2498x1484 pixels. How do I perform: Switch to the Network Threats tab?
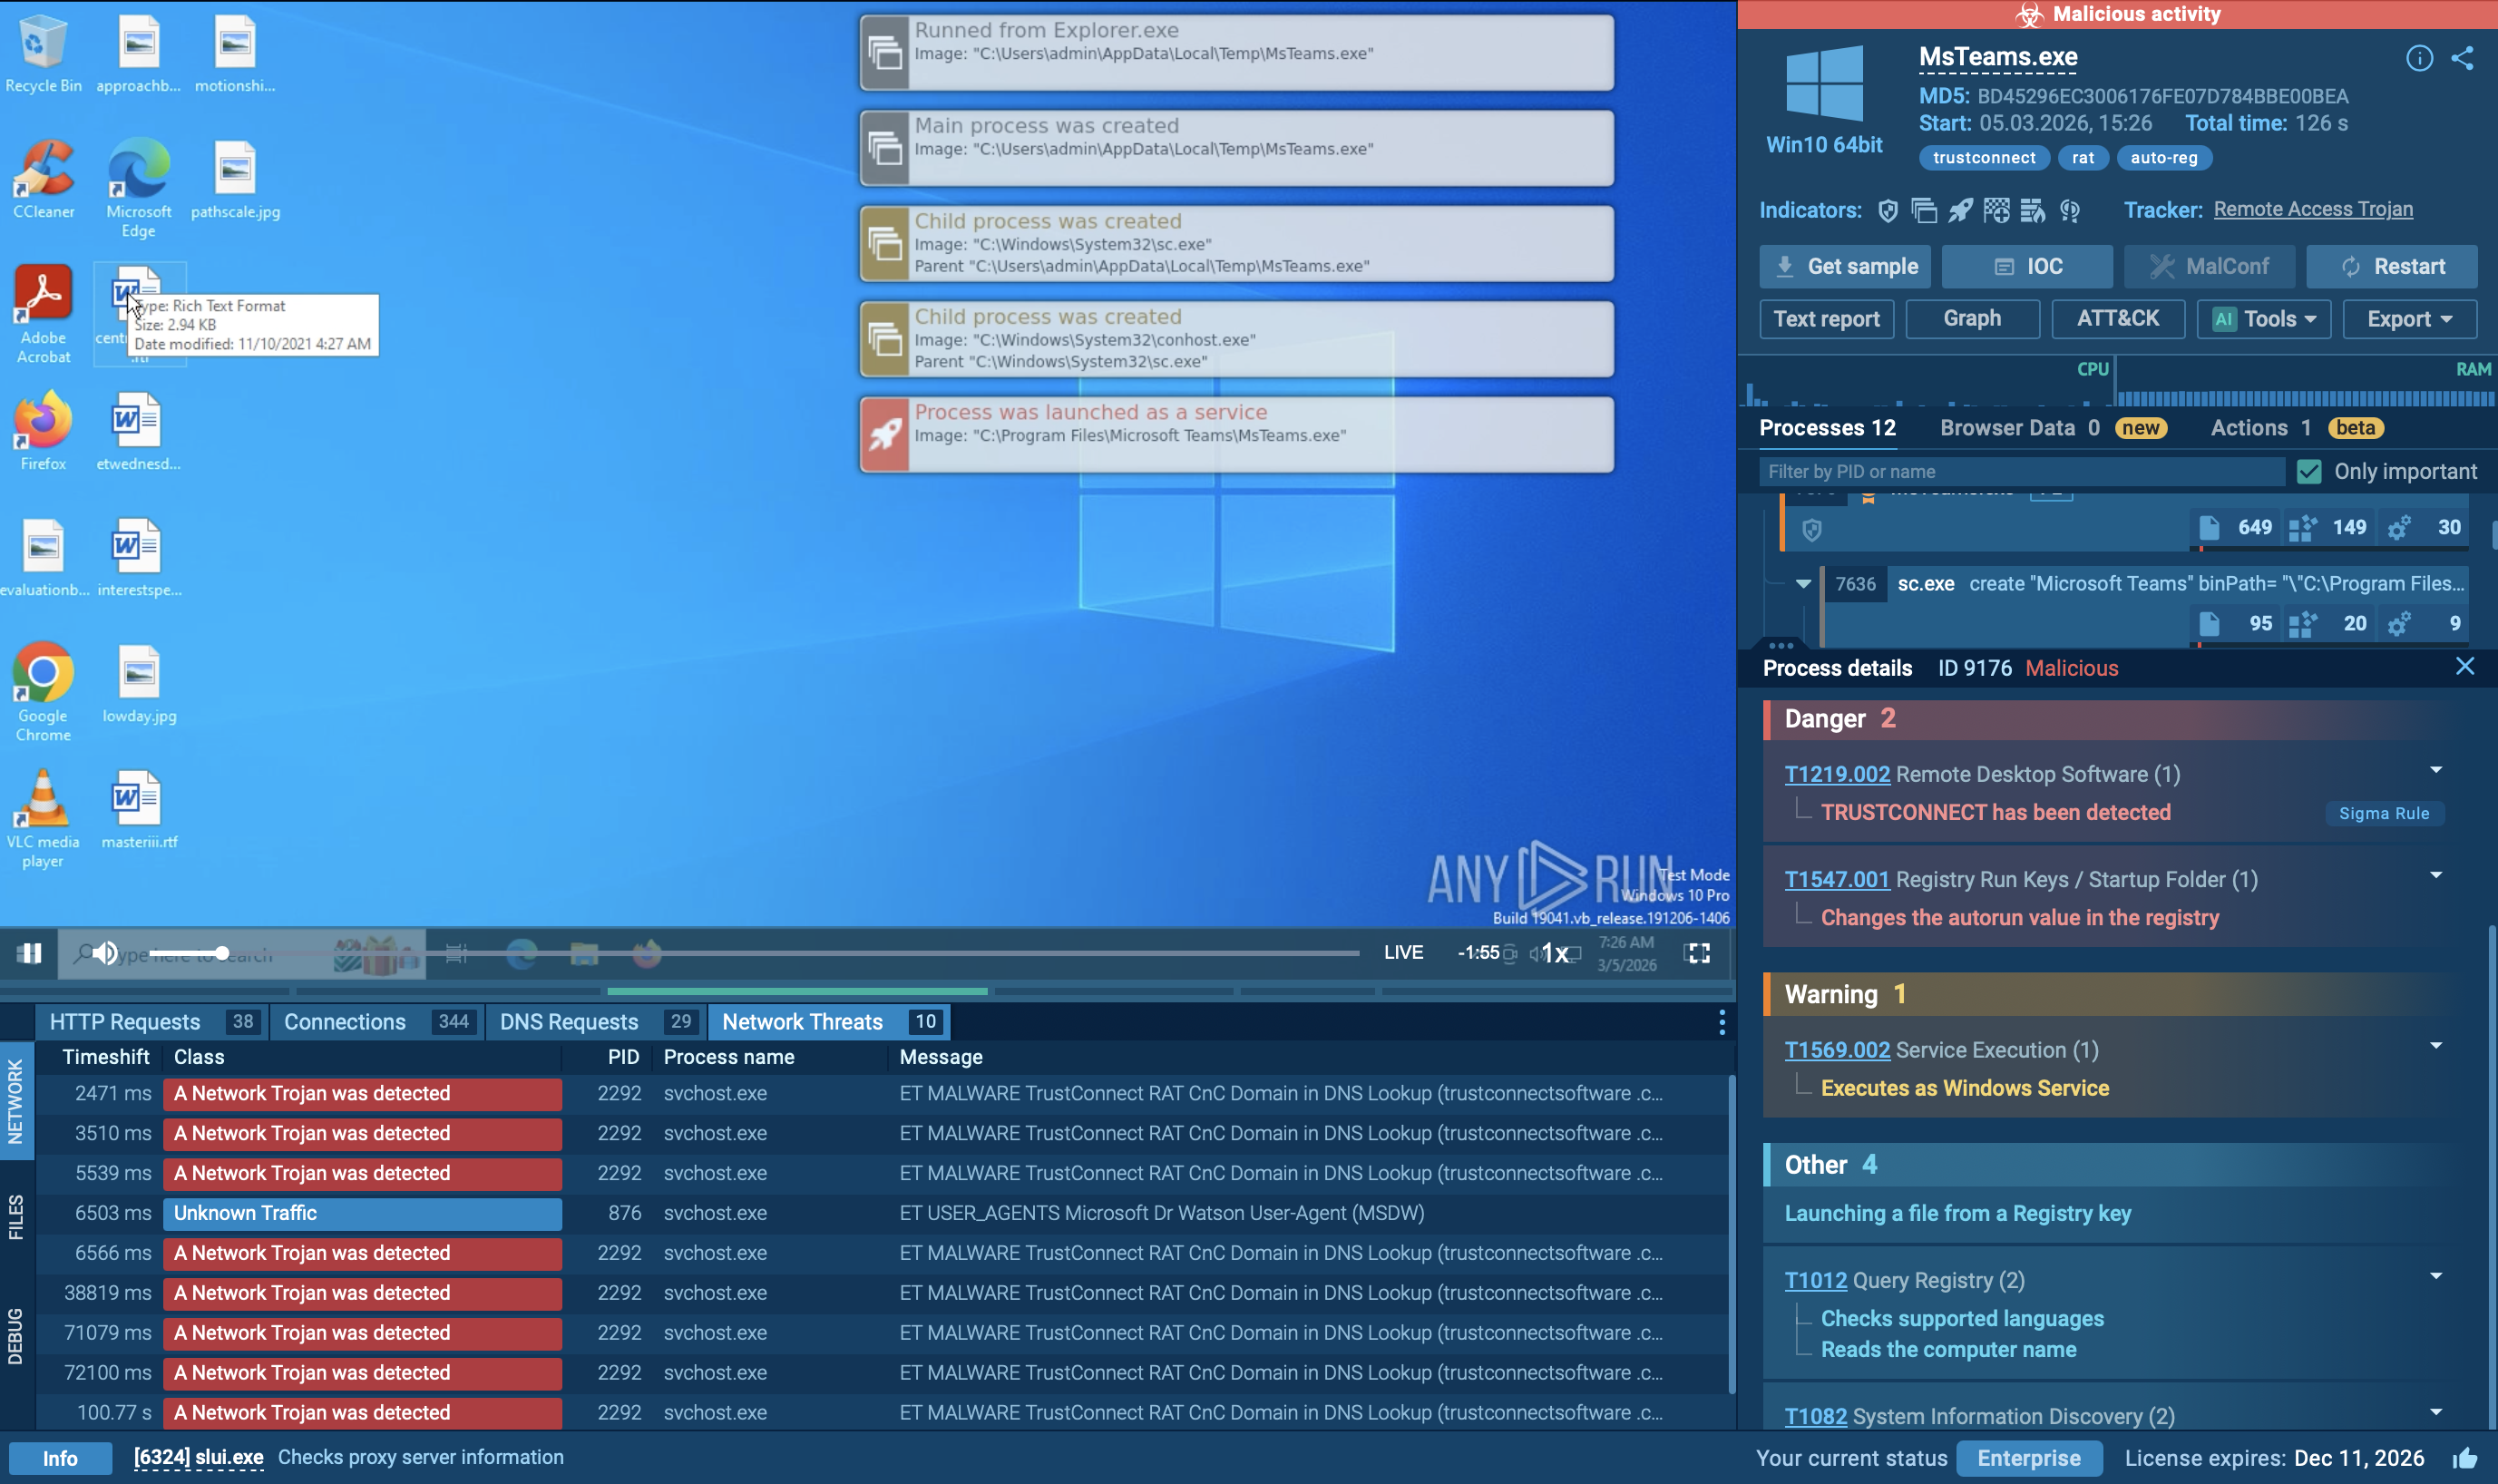[803, 1021]
